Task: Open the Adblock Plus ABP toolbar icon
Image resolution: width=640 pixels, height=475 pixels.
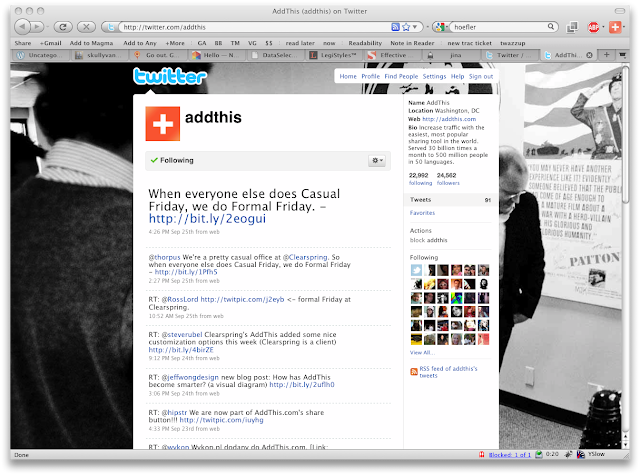Action: point(593,27)
